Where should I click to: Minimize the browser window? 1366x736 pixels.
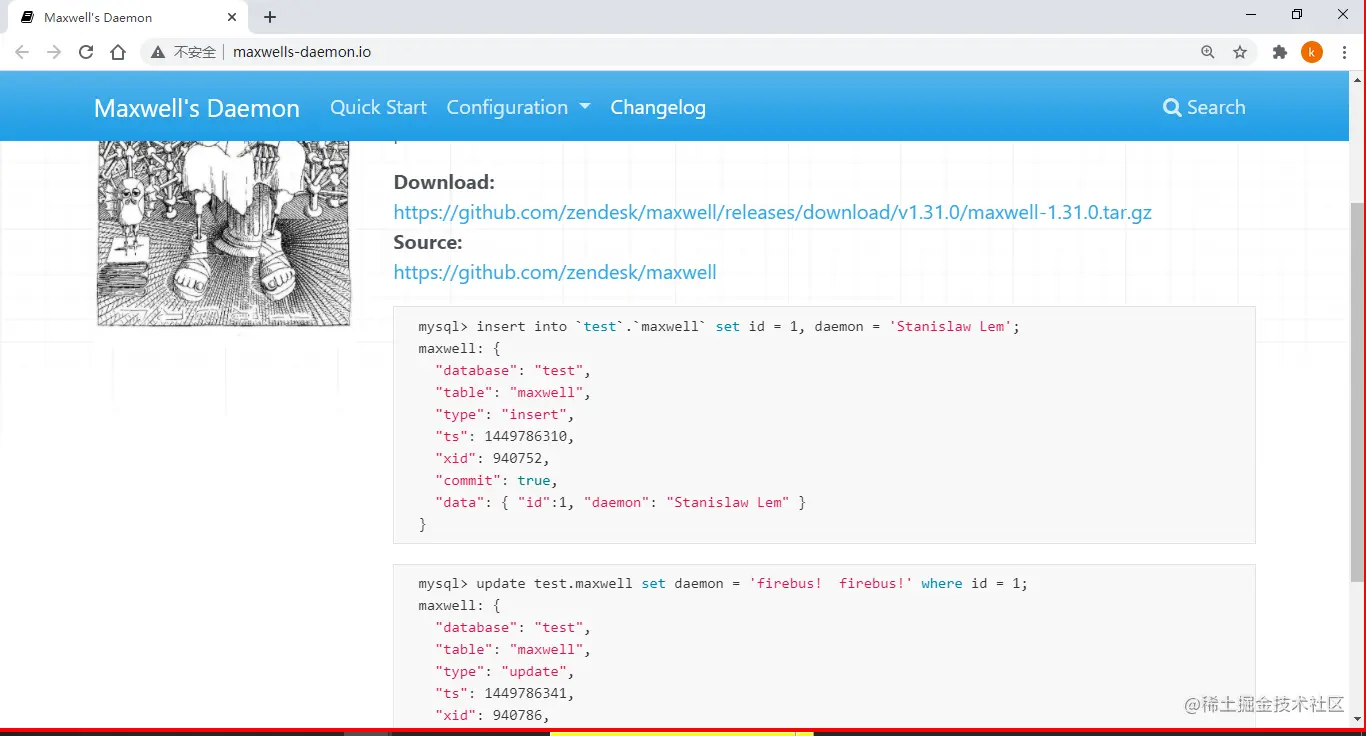pos(1251,15)
